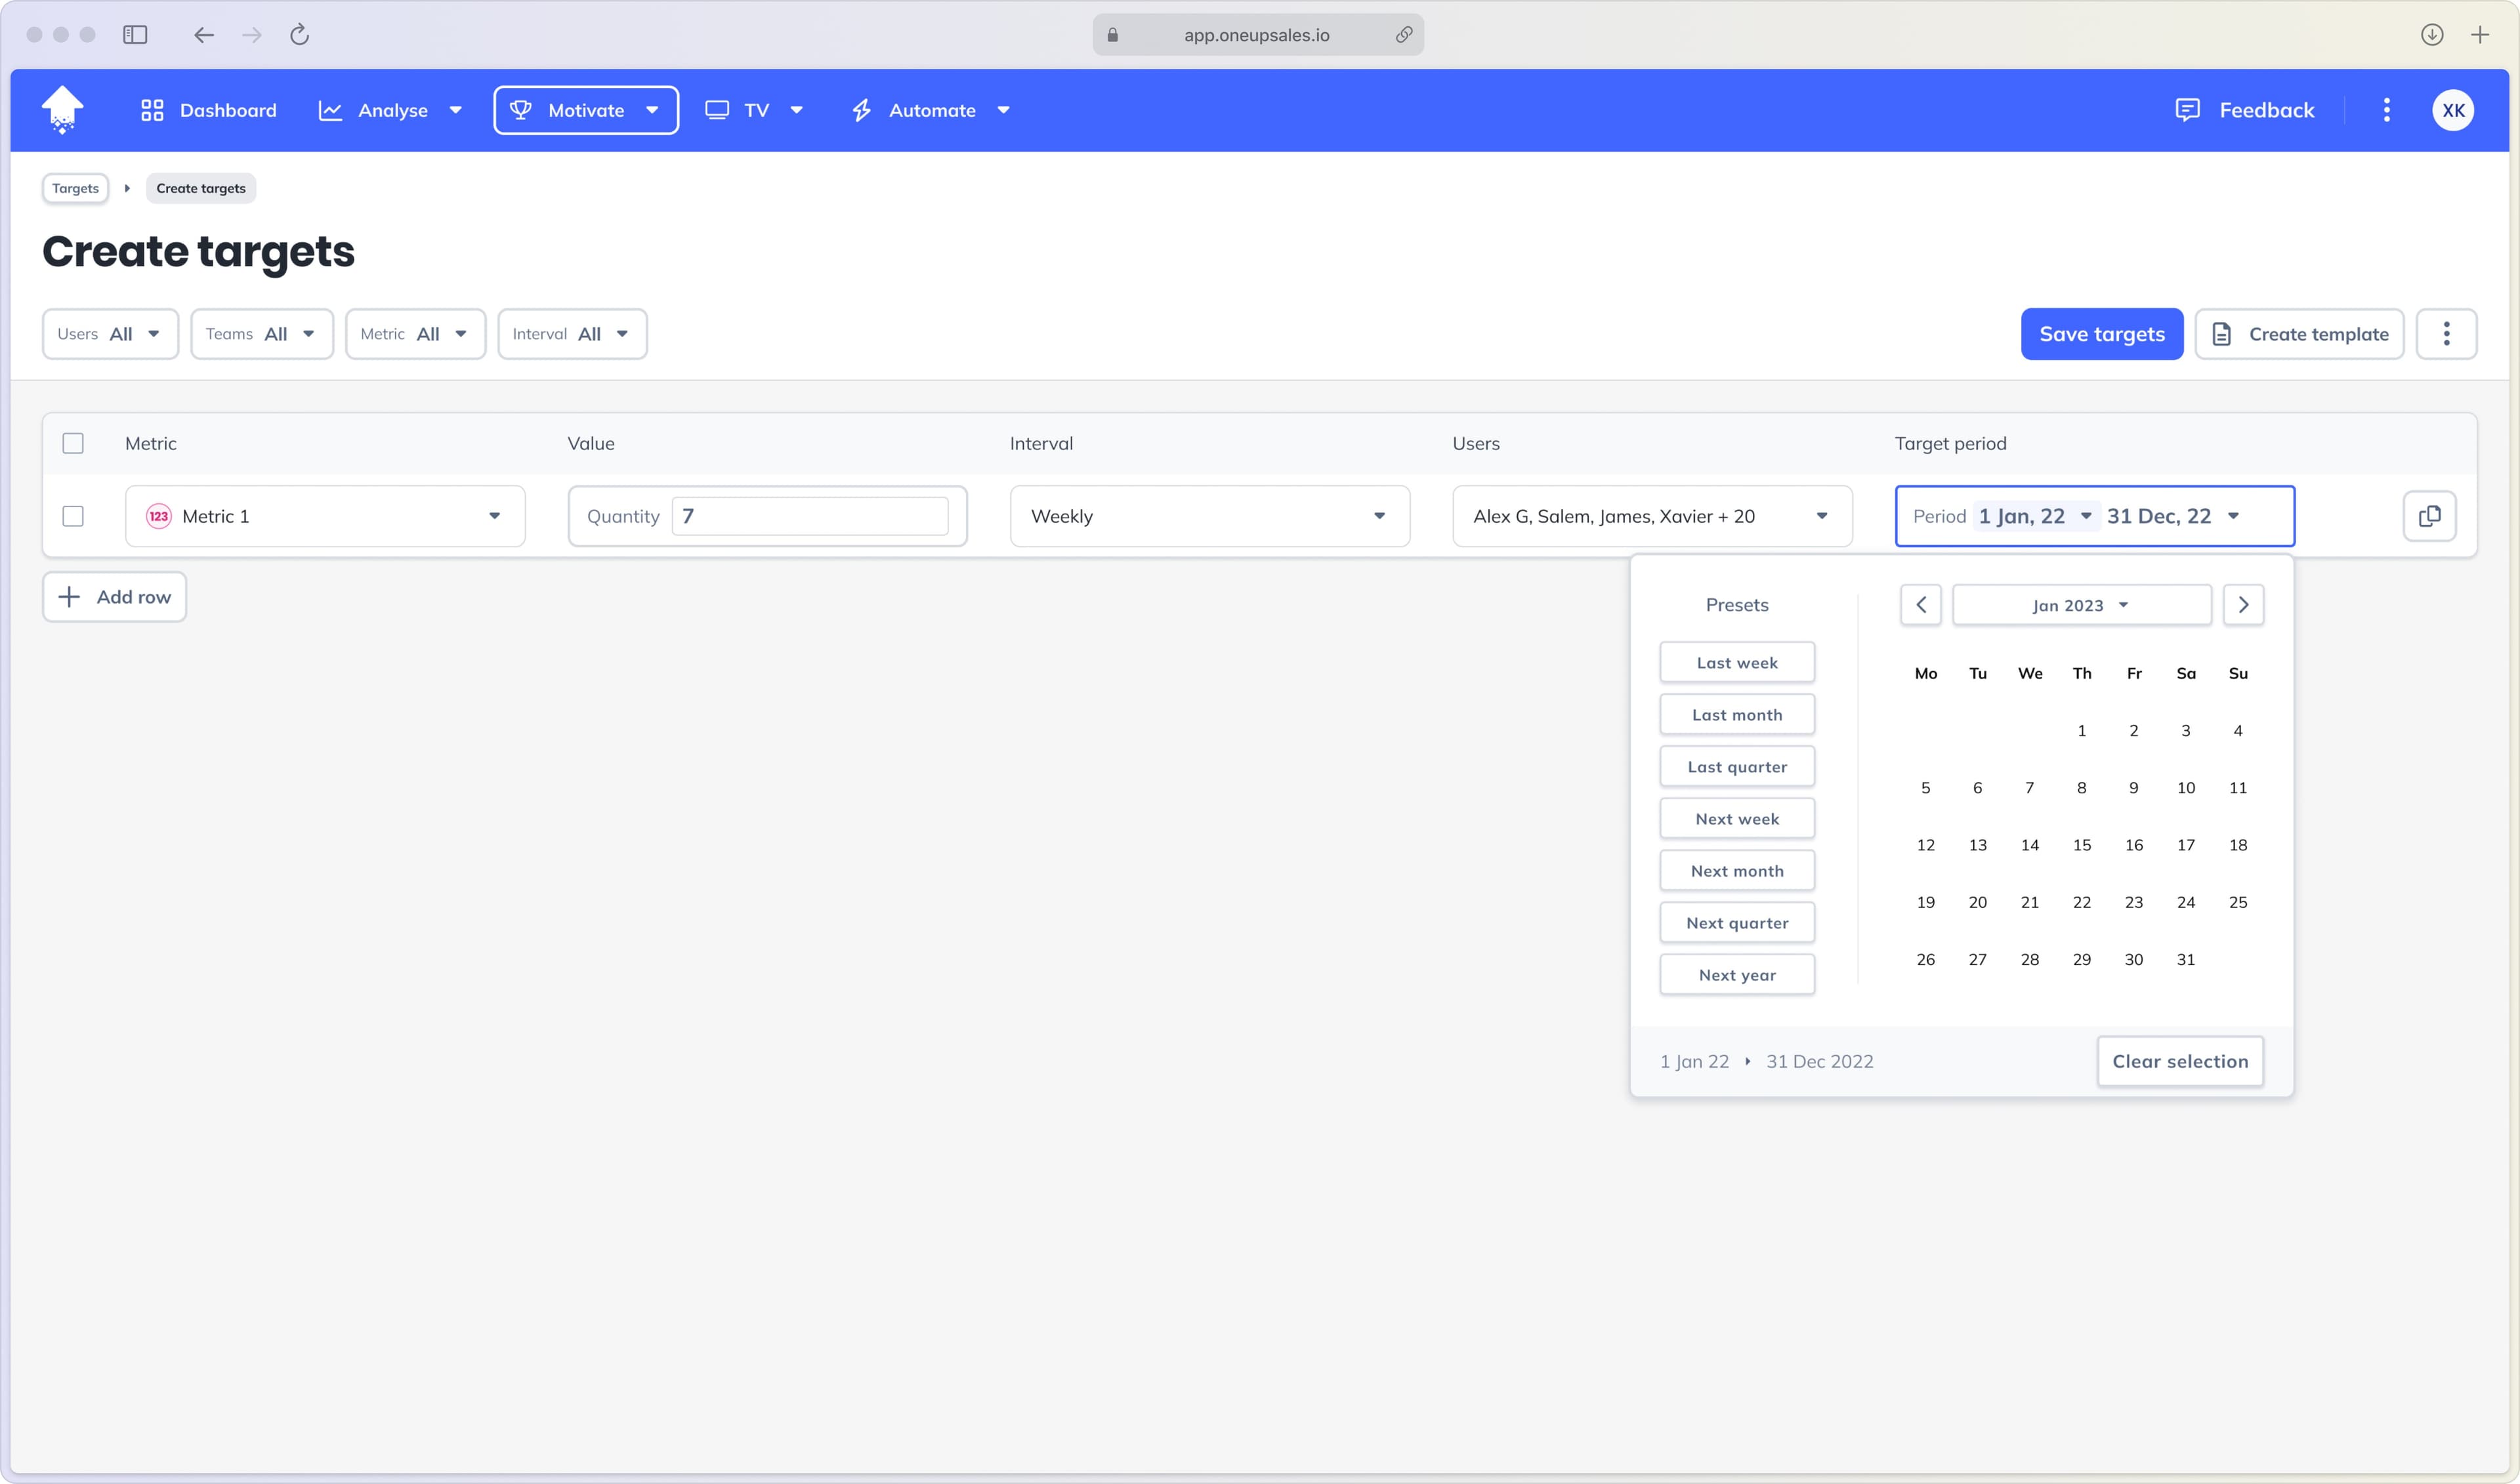Pick day 31 in the calendar
This screenshot has height=1484, width=2520.
coord(2186,960)
